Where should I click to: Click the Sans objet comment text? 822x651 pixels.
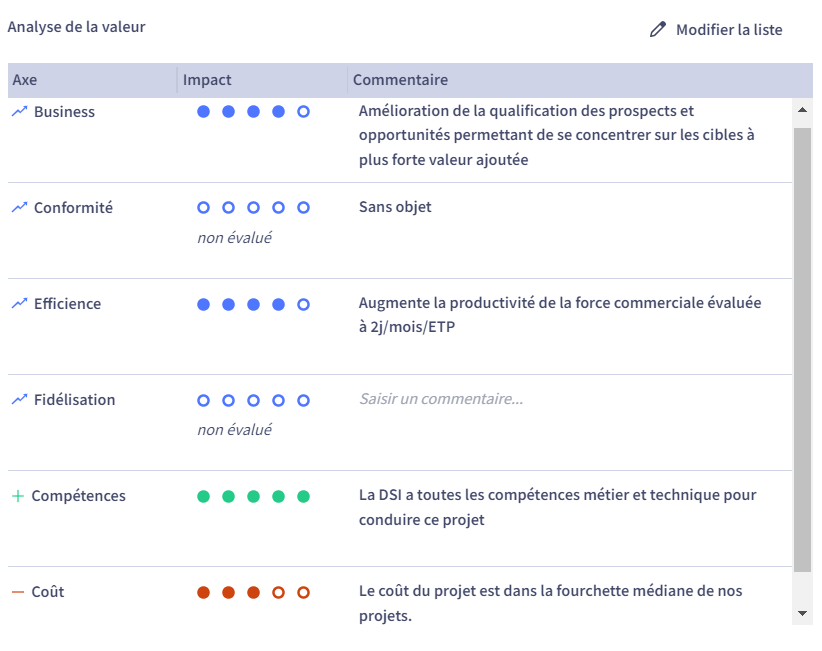[395, 207]
